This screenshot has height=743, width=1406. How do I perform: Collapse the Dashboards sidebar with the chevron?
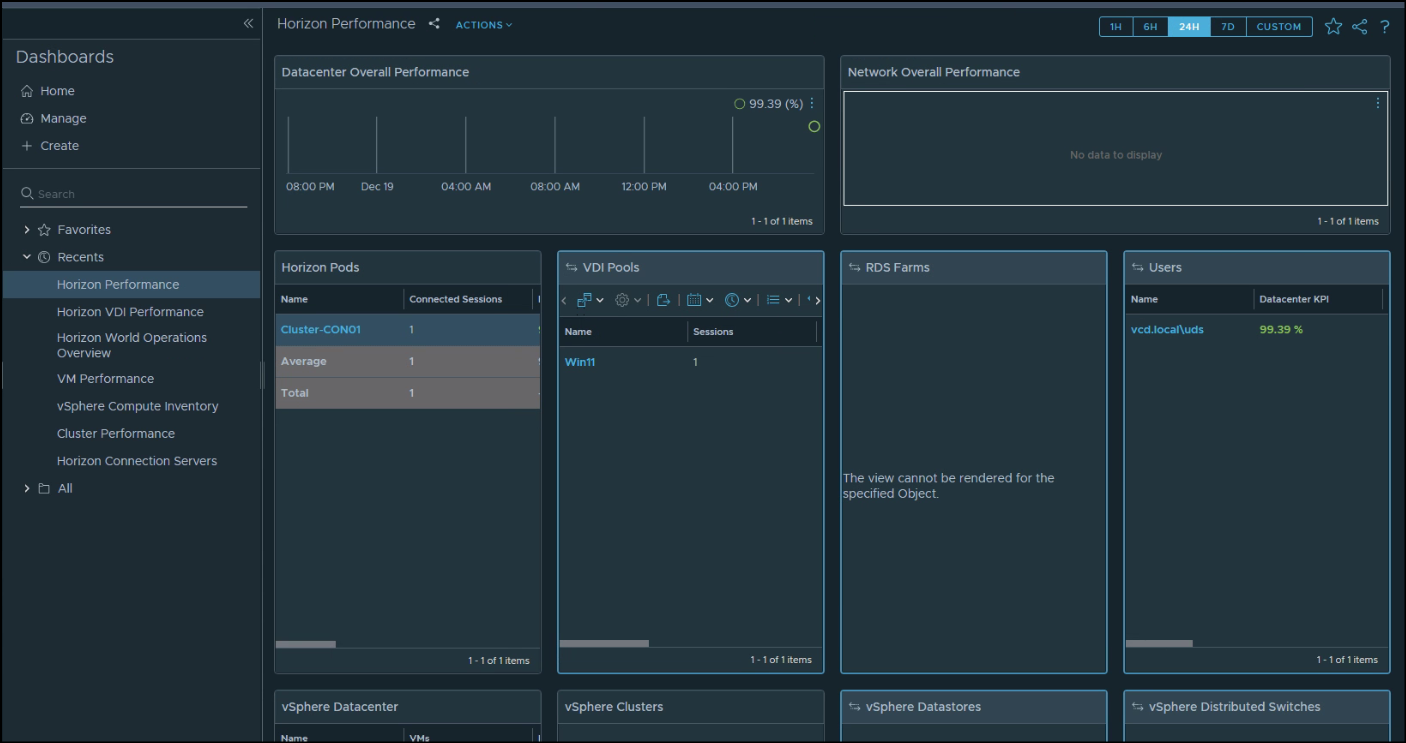coord(247,23)
